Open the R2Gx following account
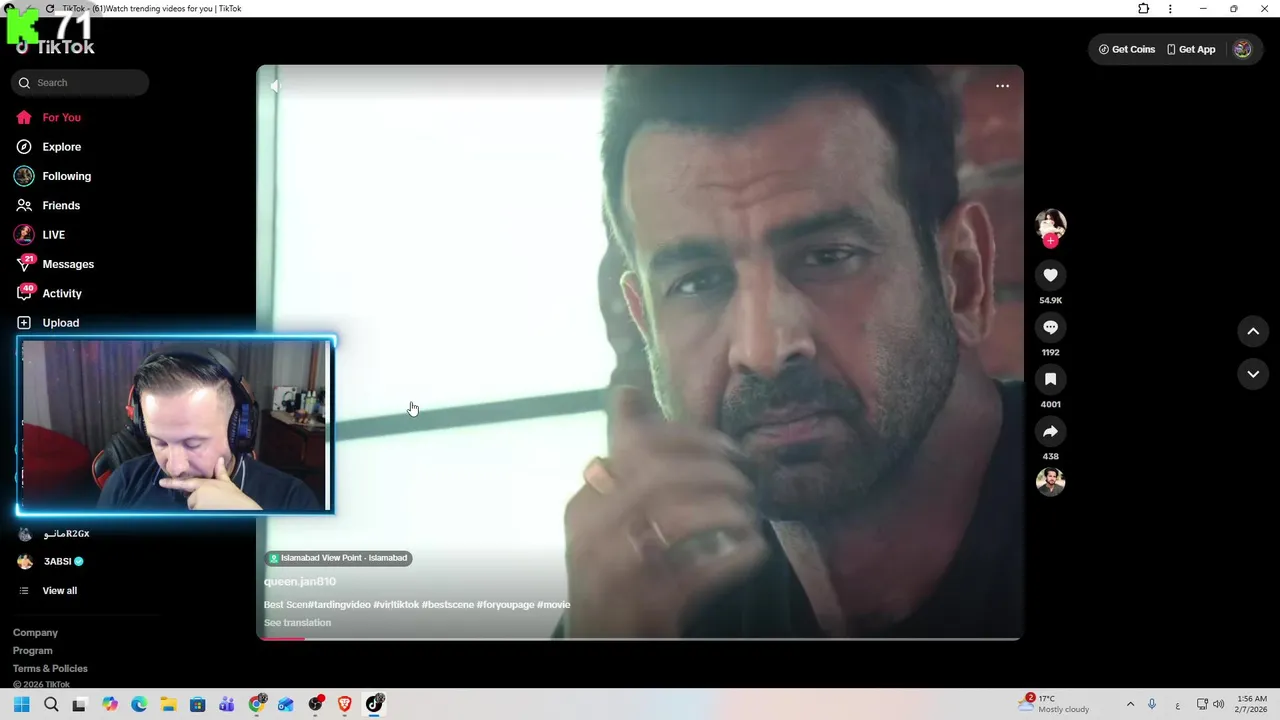 coord(54,534)
